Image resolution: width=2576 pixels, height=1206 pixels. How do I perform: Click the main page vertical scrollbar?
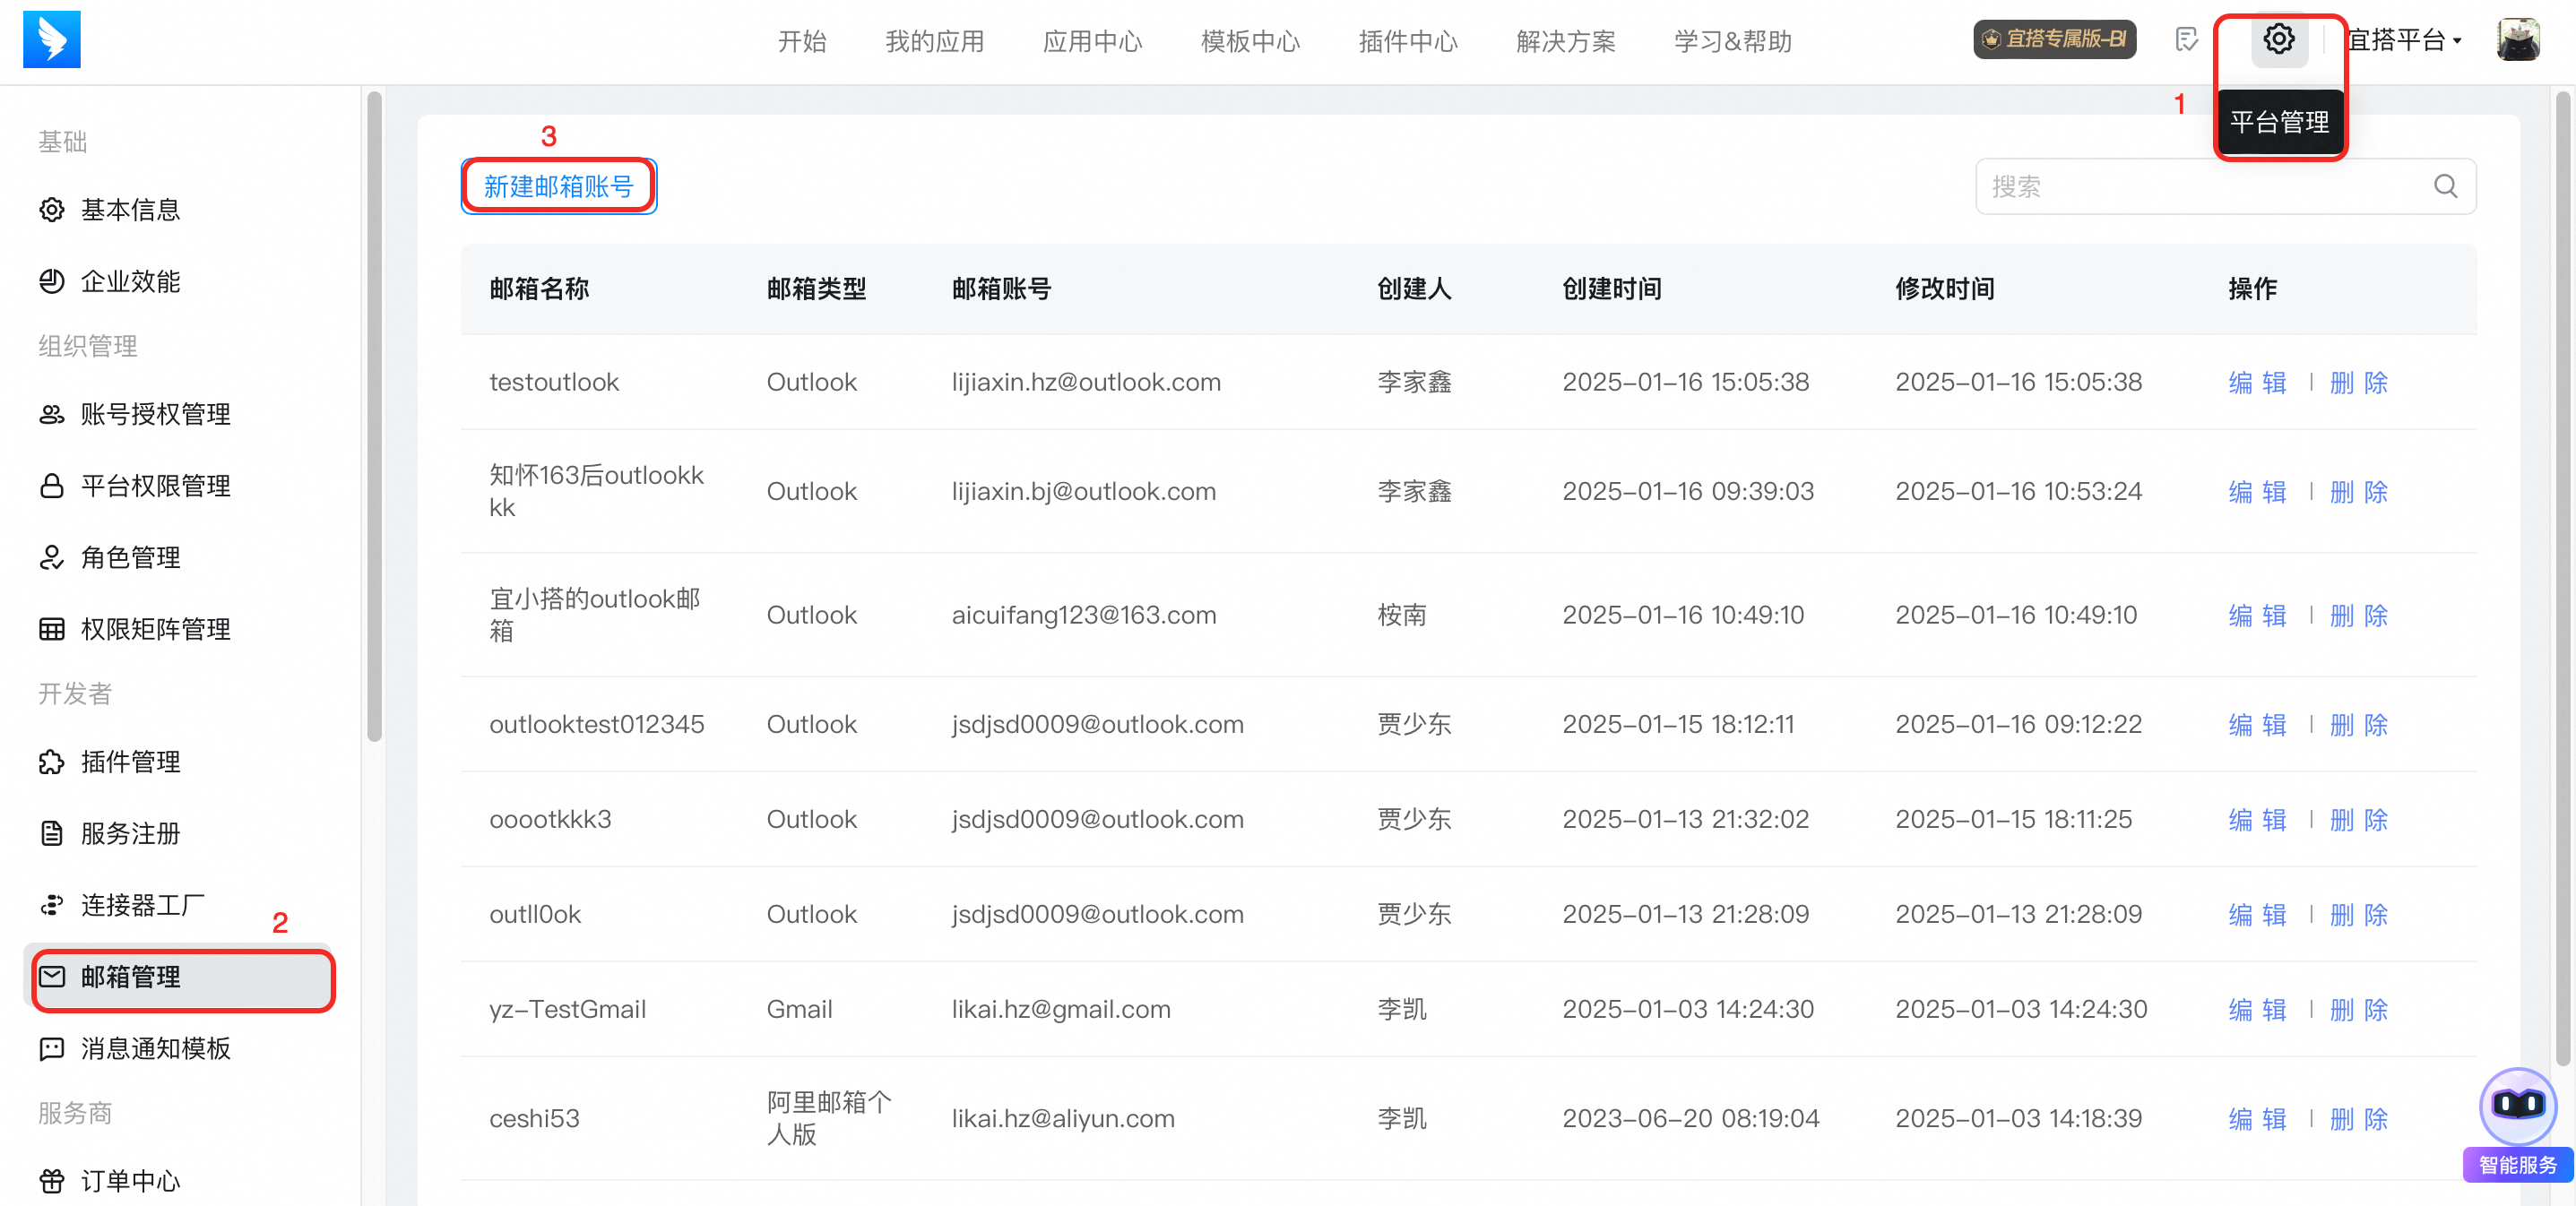pyautogui.click(x=2562, y=580)
